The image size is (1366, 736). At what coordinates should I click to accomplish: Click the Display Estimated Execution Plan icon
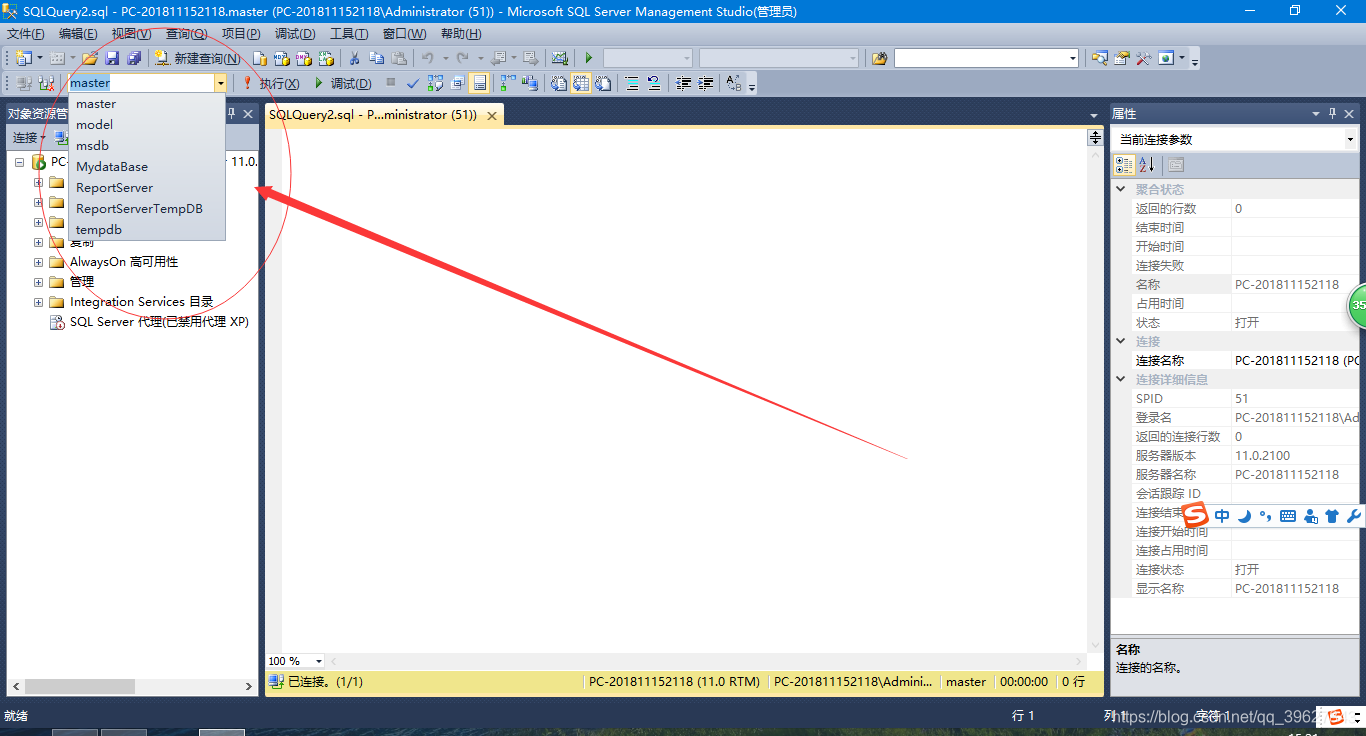tap(435, 83)
